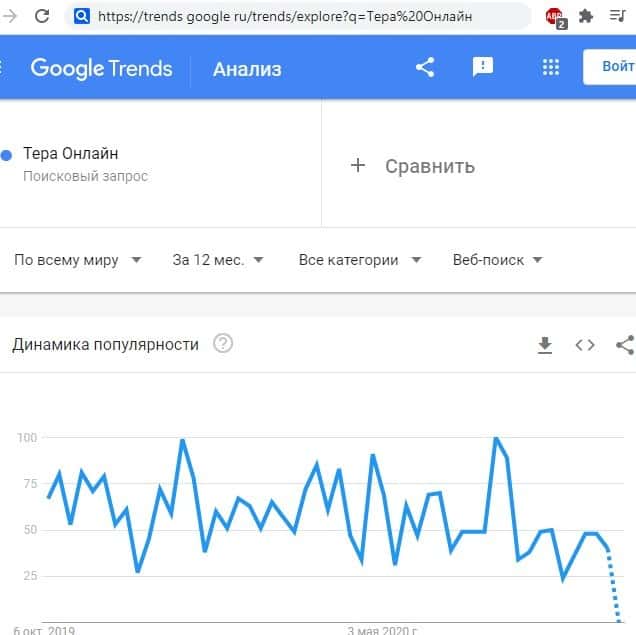
Task: Click the AdBlock extension icon
Action: tap(555, 16)
